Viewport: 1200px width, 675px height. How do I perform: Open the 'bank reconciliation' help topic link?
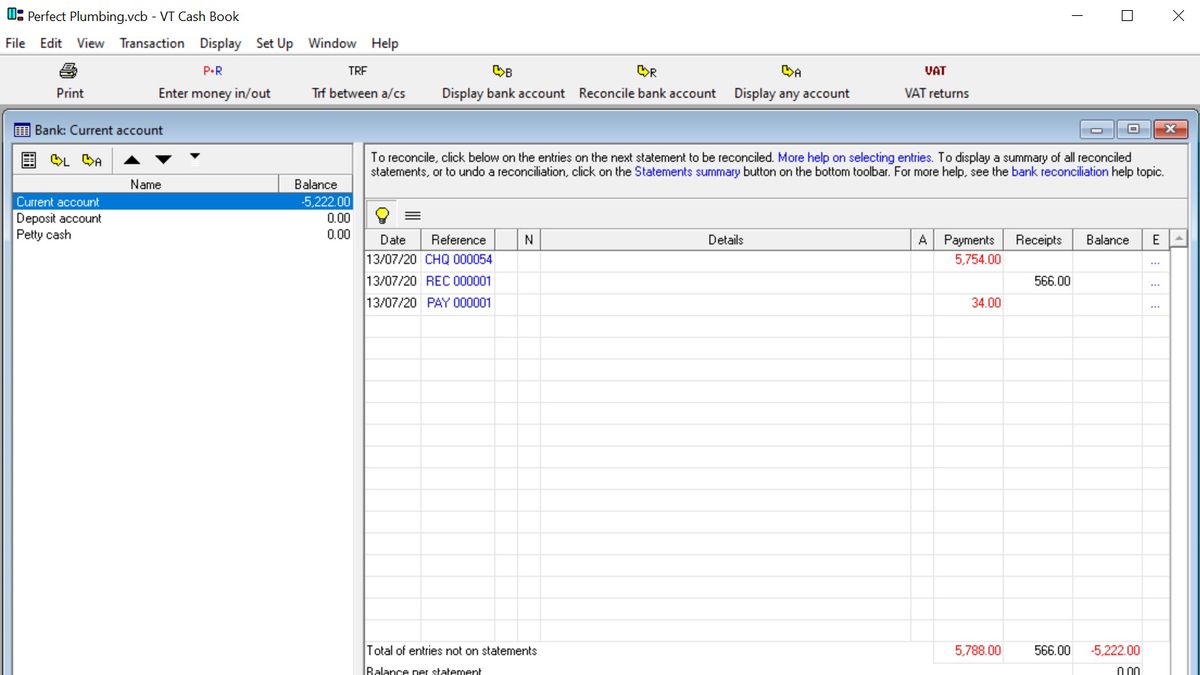[1059, 172]
